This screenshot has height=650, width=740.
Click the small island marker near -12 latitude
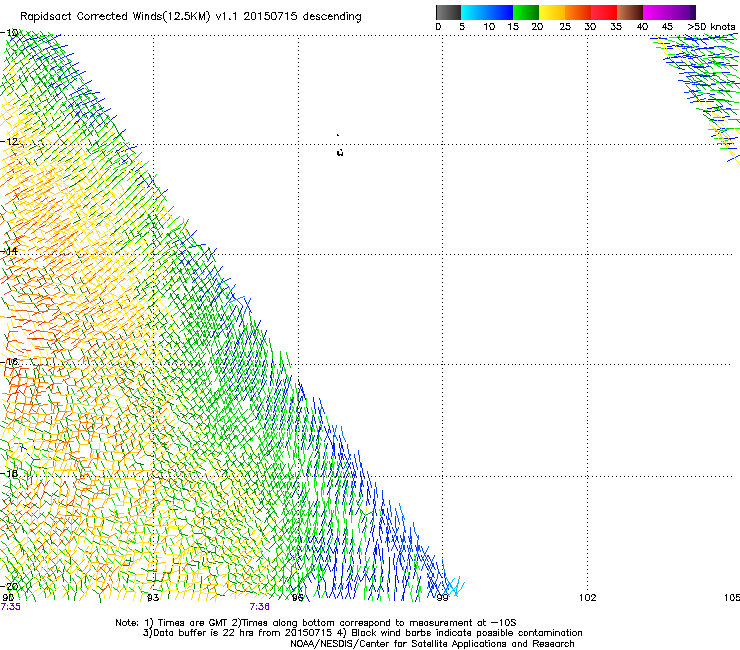pos(340,152)
